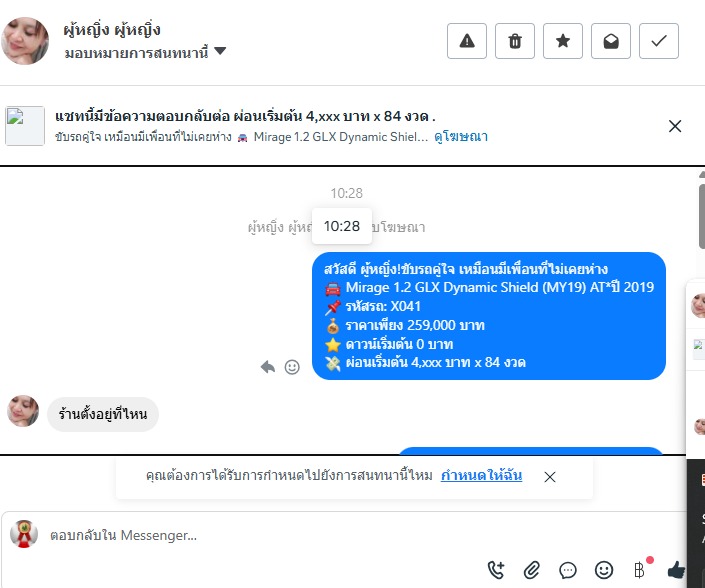Open the baht payment request icon
Screen dimensions: 705x588
(x=640, y=570)
